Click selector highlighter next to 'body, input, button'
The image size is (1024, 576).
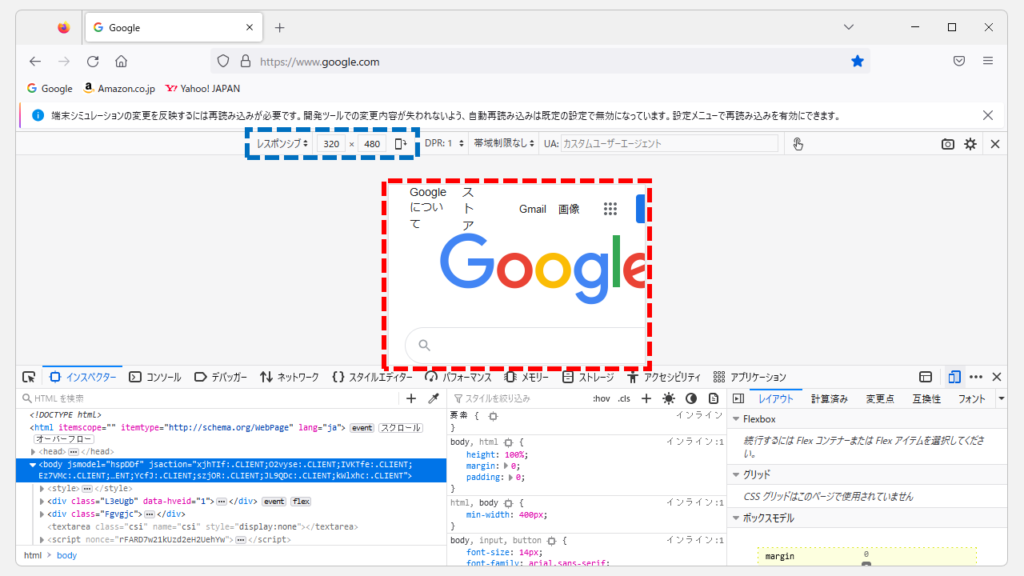(x=552, y=541)
